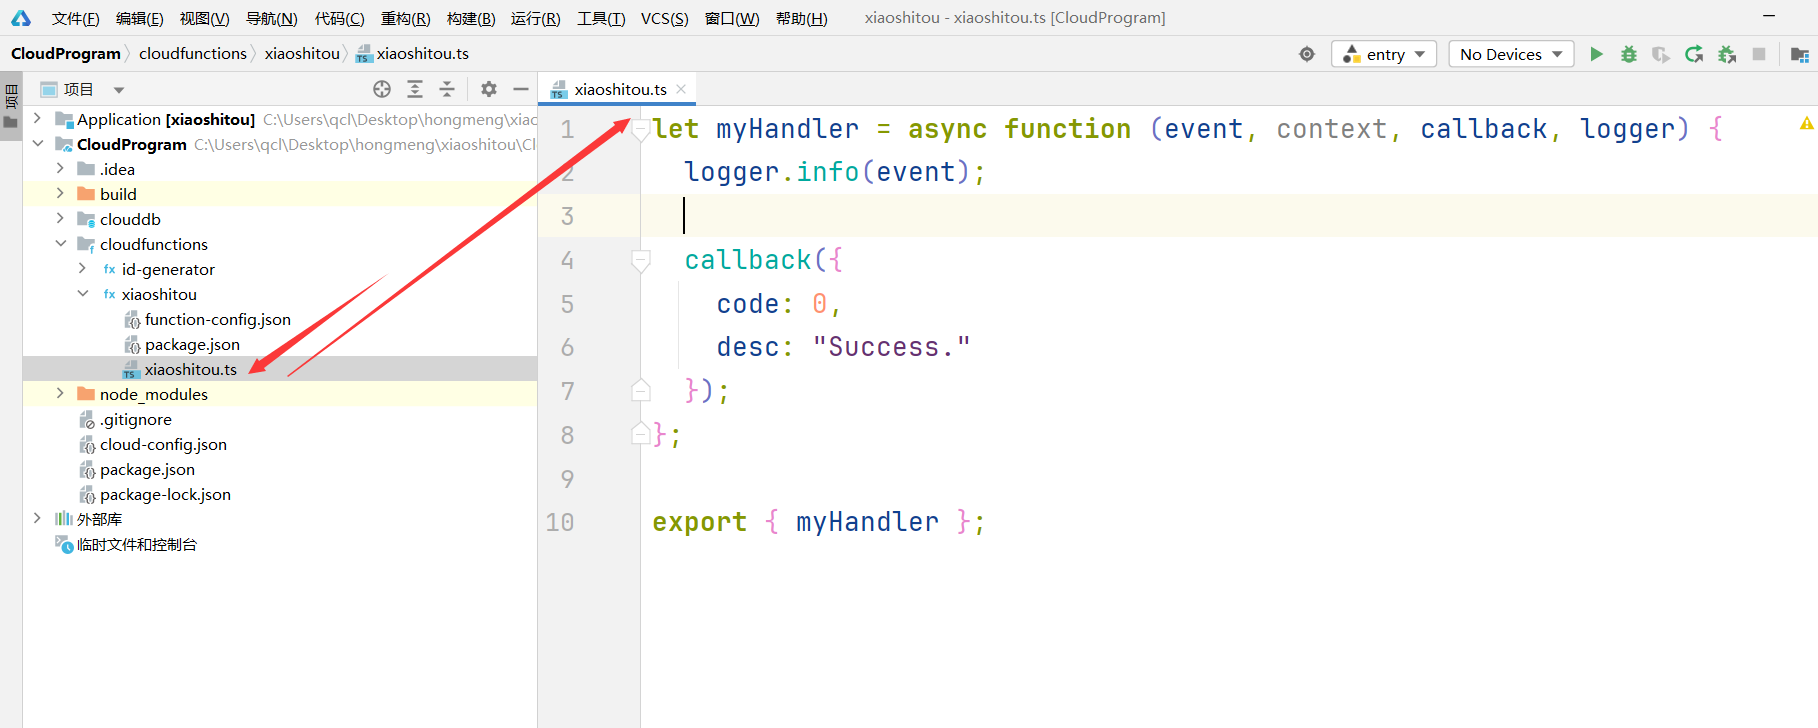Click the run with coverage icon

[x=1661, y=54]
